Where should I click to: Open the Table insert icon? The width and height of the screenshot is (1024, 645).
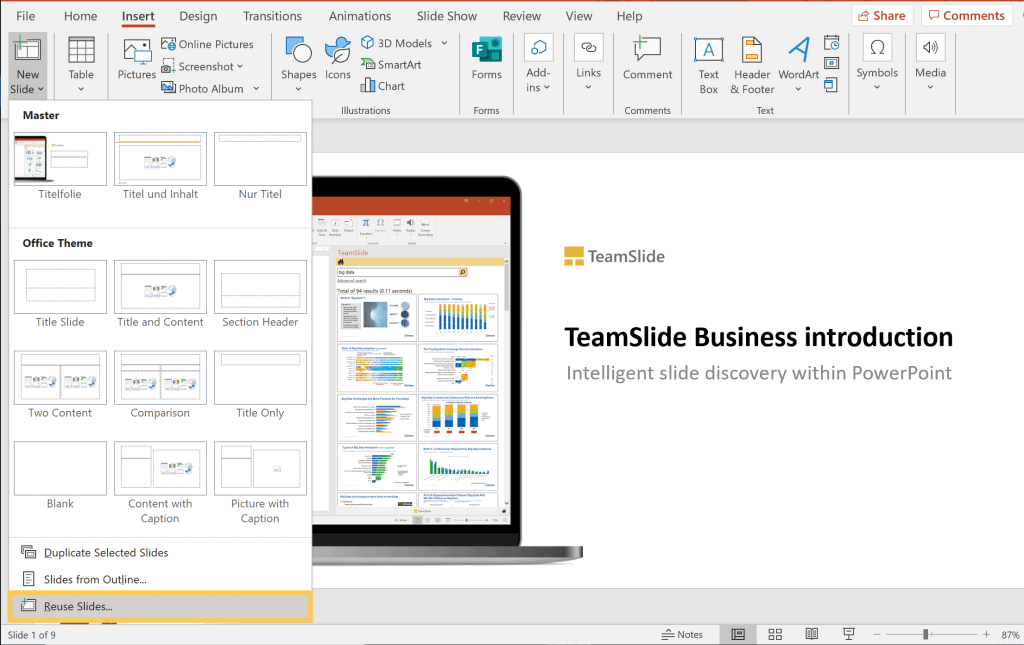(81, 50)
